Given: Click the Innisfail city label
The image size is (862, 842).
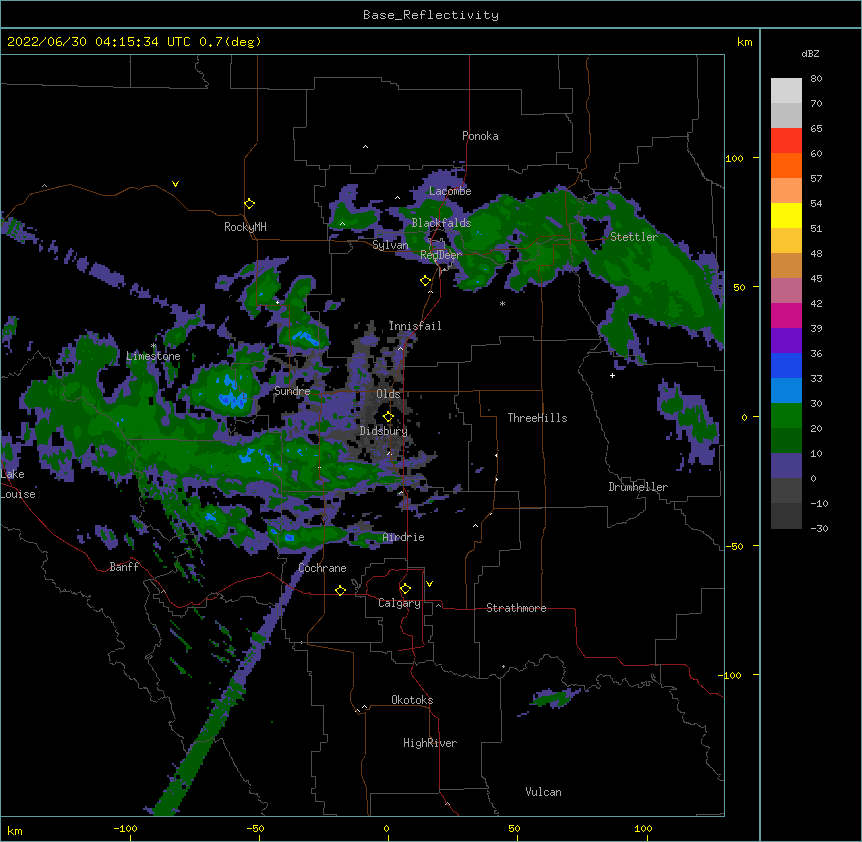Looking at the screenshot, I should pos(415,326).
